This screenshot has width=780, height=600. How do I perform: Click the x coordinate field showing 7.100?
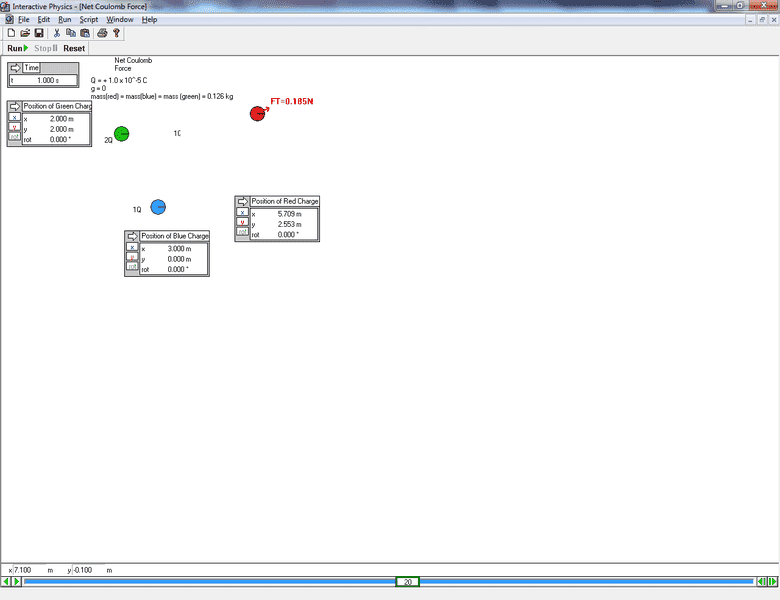pyautogui.click(x=29, y=570)
